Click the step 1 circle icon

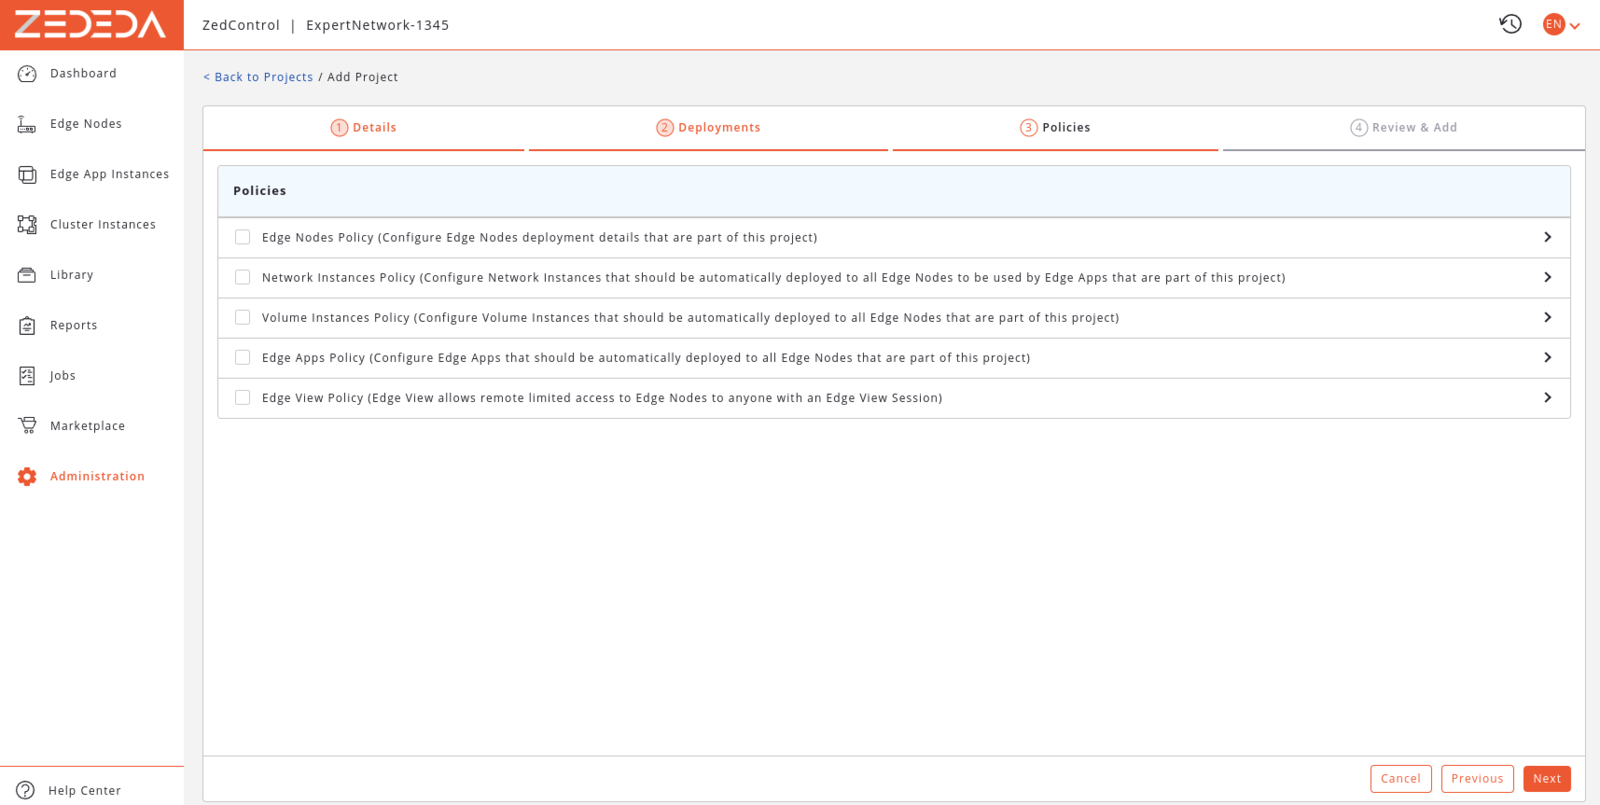pos(339,128)
